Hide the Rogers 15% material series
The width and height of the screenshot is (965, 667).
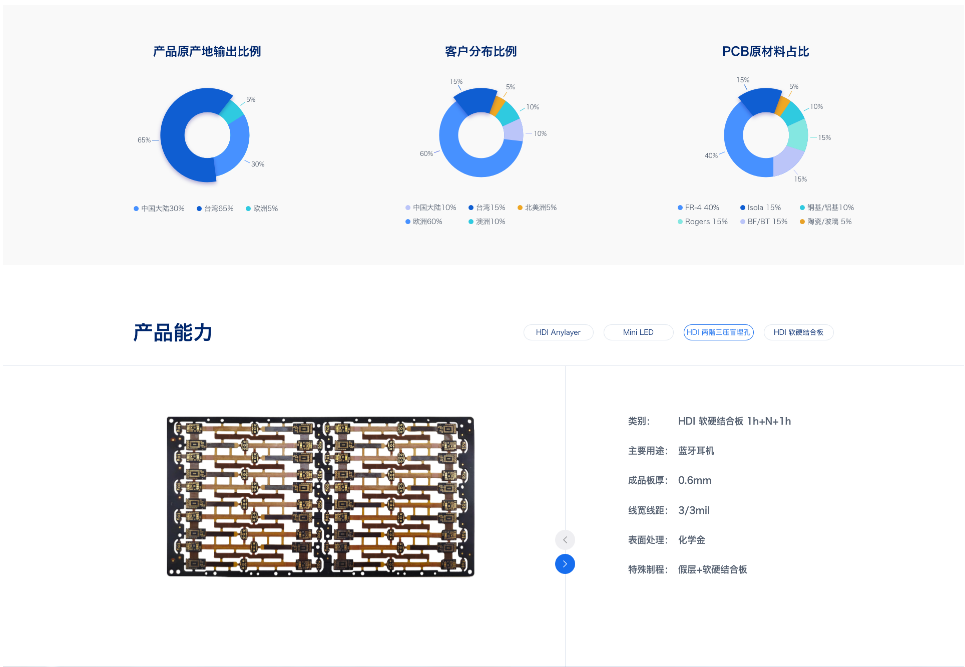tap(703, 221)
